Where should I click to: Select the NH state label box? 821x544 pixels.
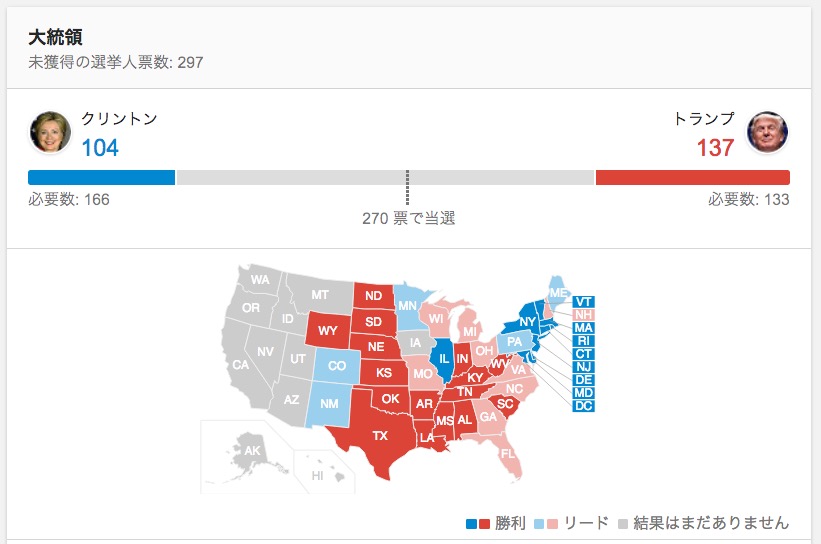584,314
